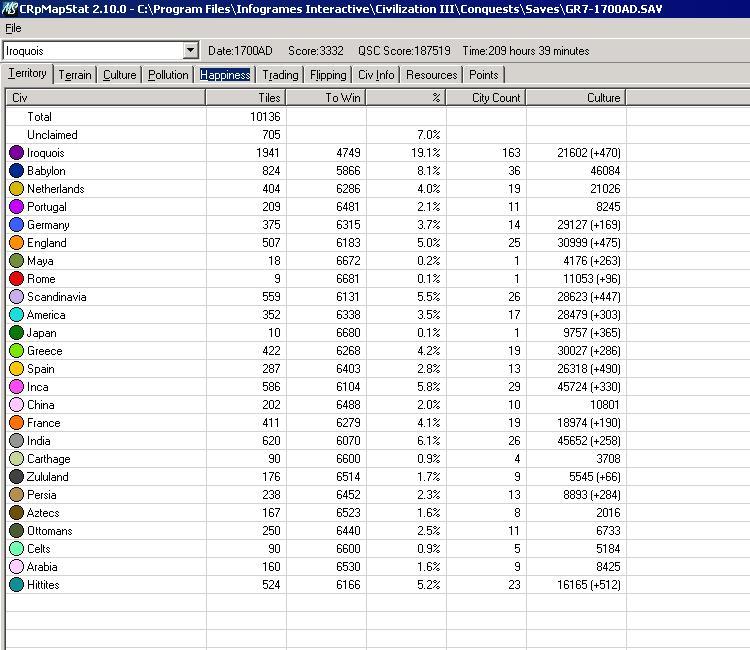This screenshot has width=750, height=650.
Task: Open the Points tab
Action: [484, 75]
